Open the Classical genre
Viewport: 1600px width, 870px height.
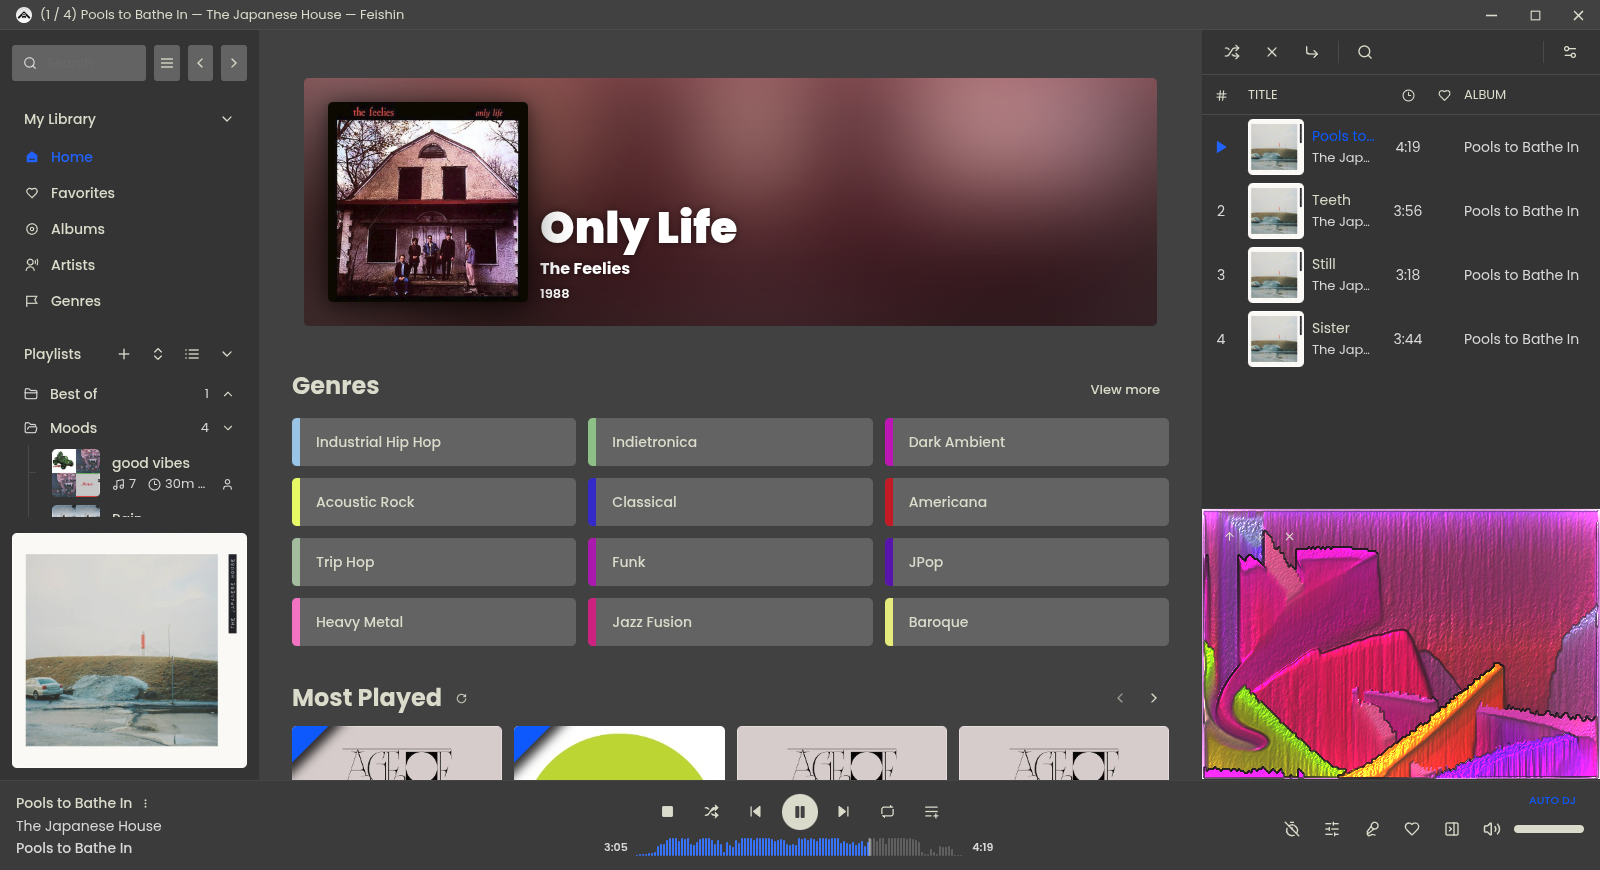(x=730, y=502)
